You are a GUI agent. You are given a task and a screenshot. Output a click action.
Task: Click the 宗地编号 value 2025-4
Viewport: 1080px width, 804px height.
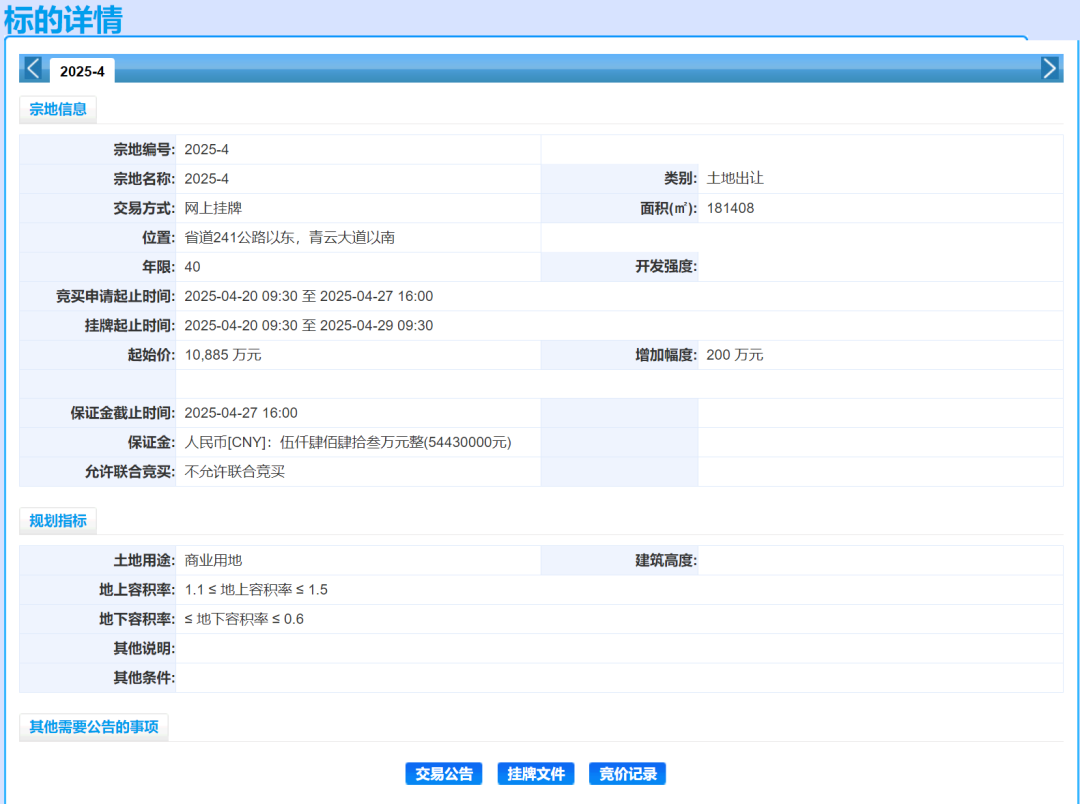pyautogui.click(x=207, y=150)
